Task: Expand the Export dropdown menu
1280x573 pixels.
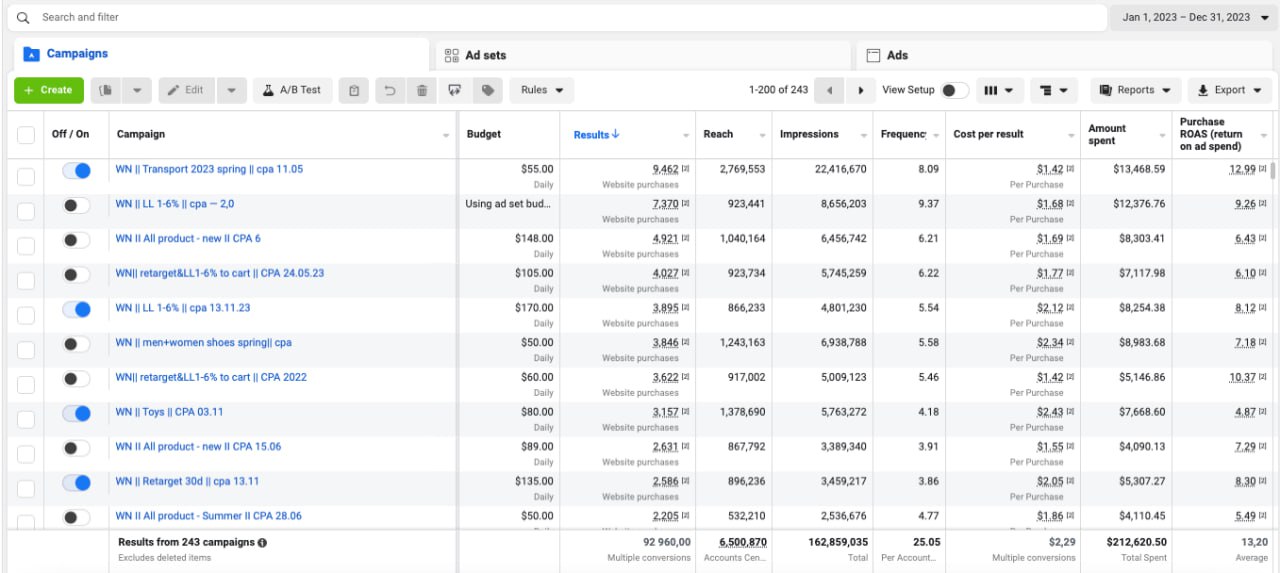Action: (x=1230, y=90)
